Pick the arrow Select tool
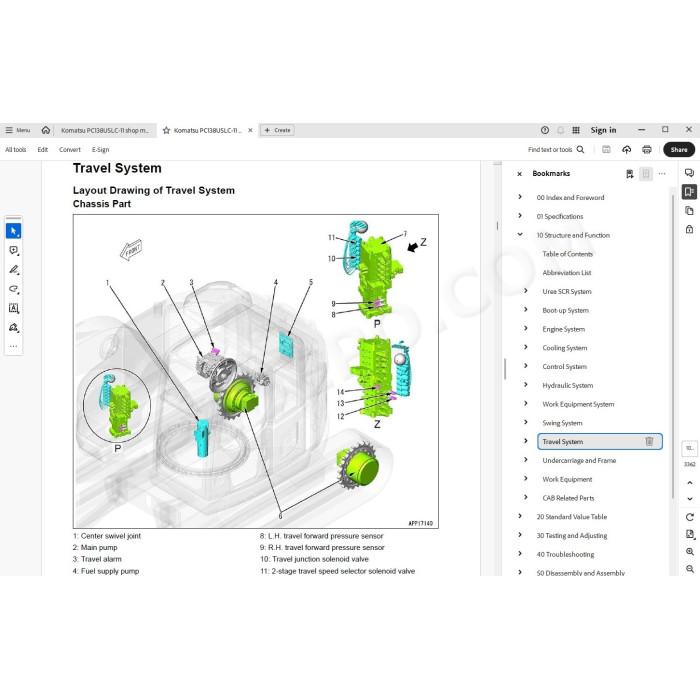The height and width of the screenshot is (700, 700). point(13,231)
